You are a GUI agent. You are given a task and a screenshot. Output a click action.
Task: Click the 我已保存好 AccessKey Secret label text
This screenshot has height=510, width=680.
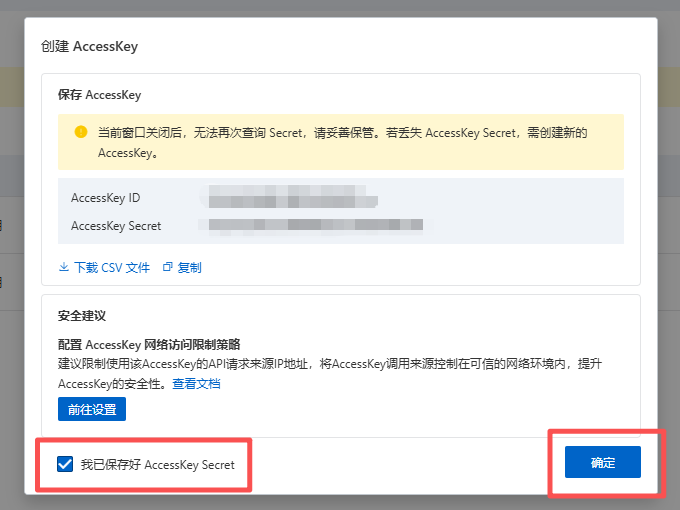pyautogui.click(x=157, y=464)
